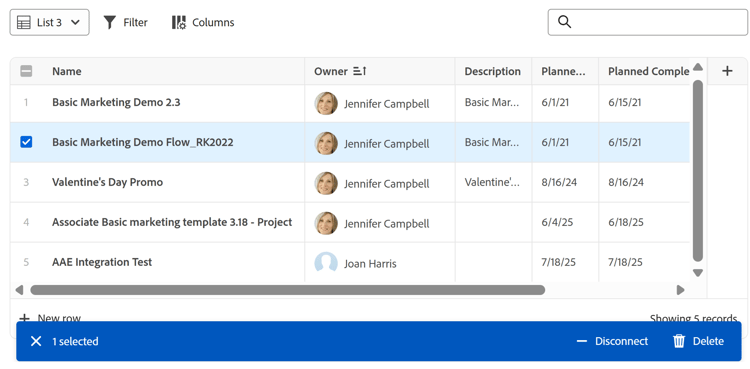Click Joan Harris placeholder avatar

point(326,263)
